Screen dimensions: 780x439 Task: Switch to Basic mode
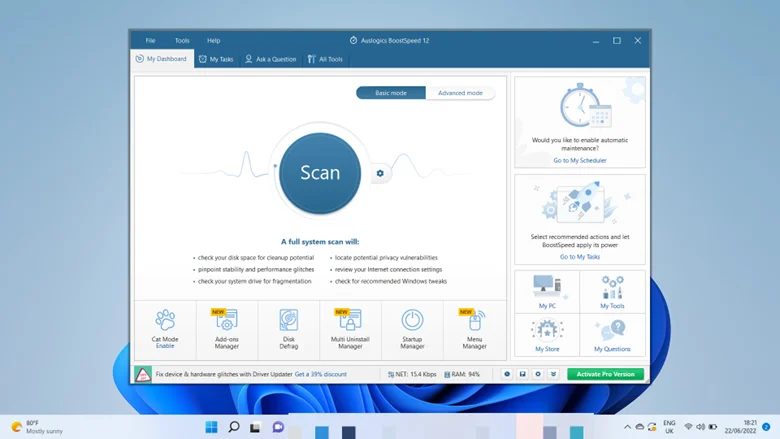(390, 93)
